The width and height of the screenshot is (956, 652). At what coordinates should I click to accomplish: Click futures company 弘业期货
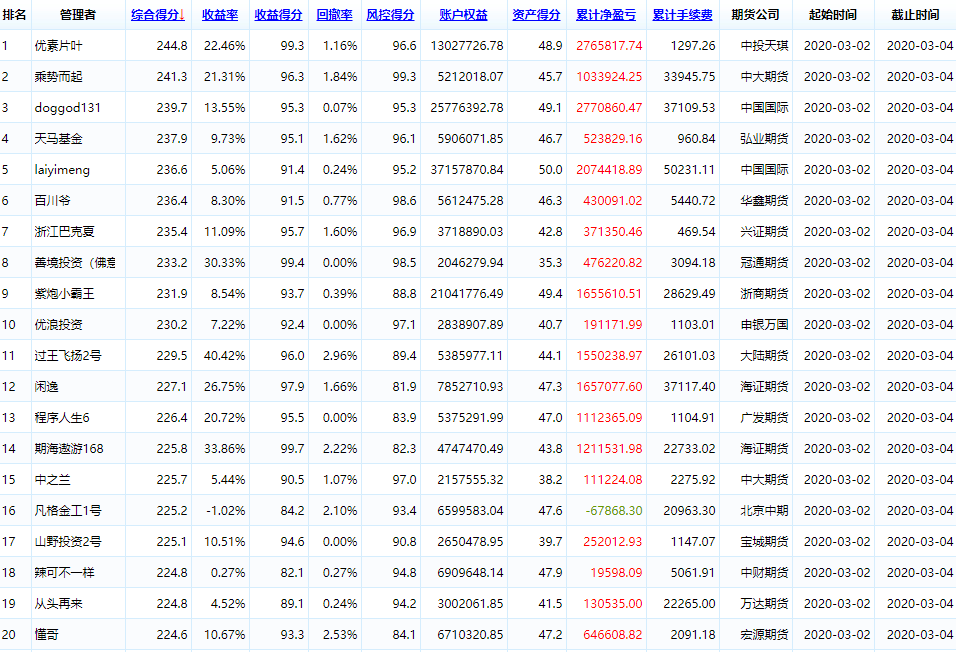pos(765,138)
